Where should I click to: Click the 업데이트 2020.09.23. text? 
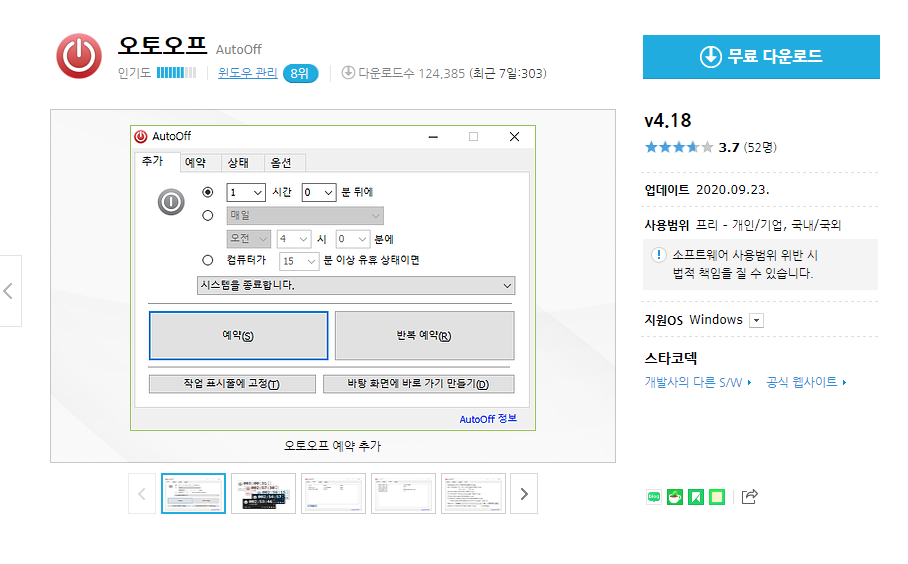coord(706,190)
